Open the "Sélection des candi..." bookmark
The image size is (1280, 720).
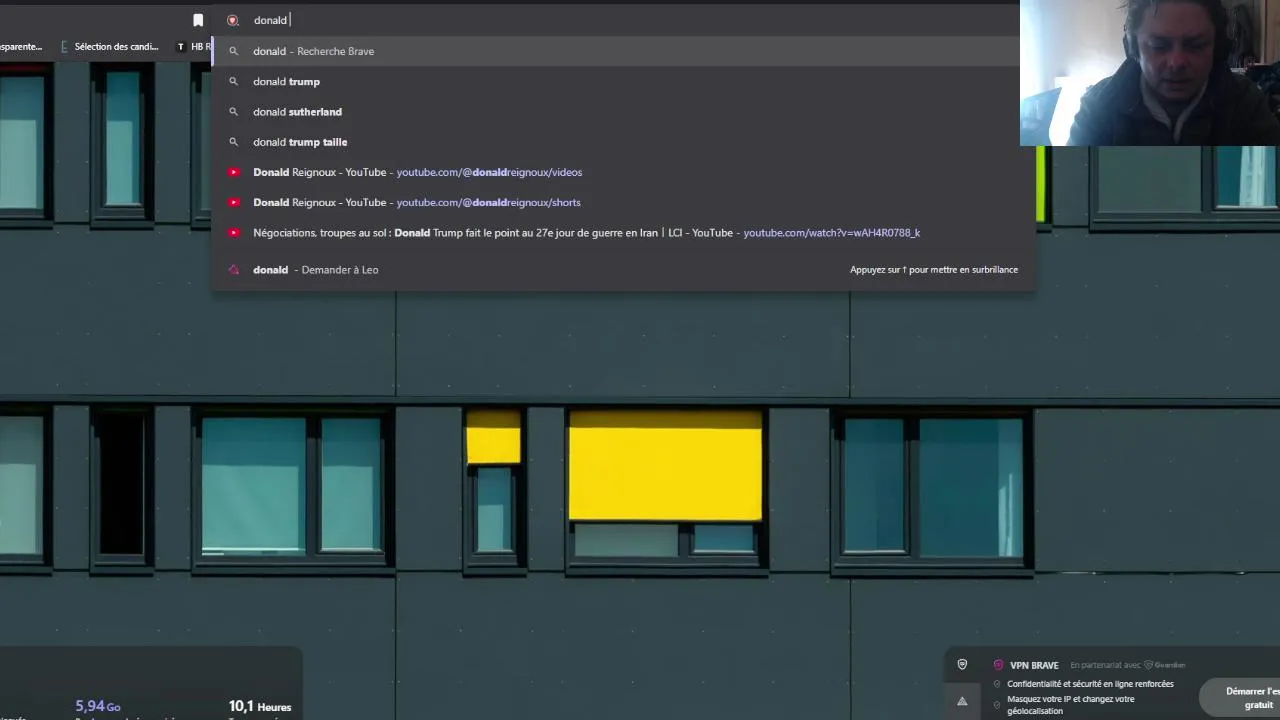109,46
